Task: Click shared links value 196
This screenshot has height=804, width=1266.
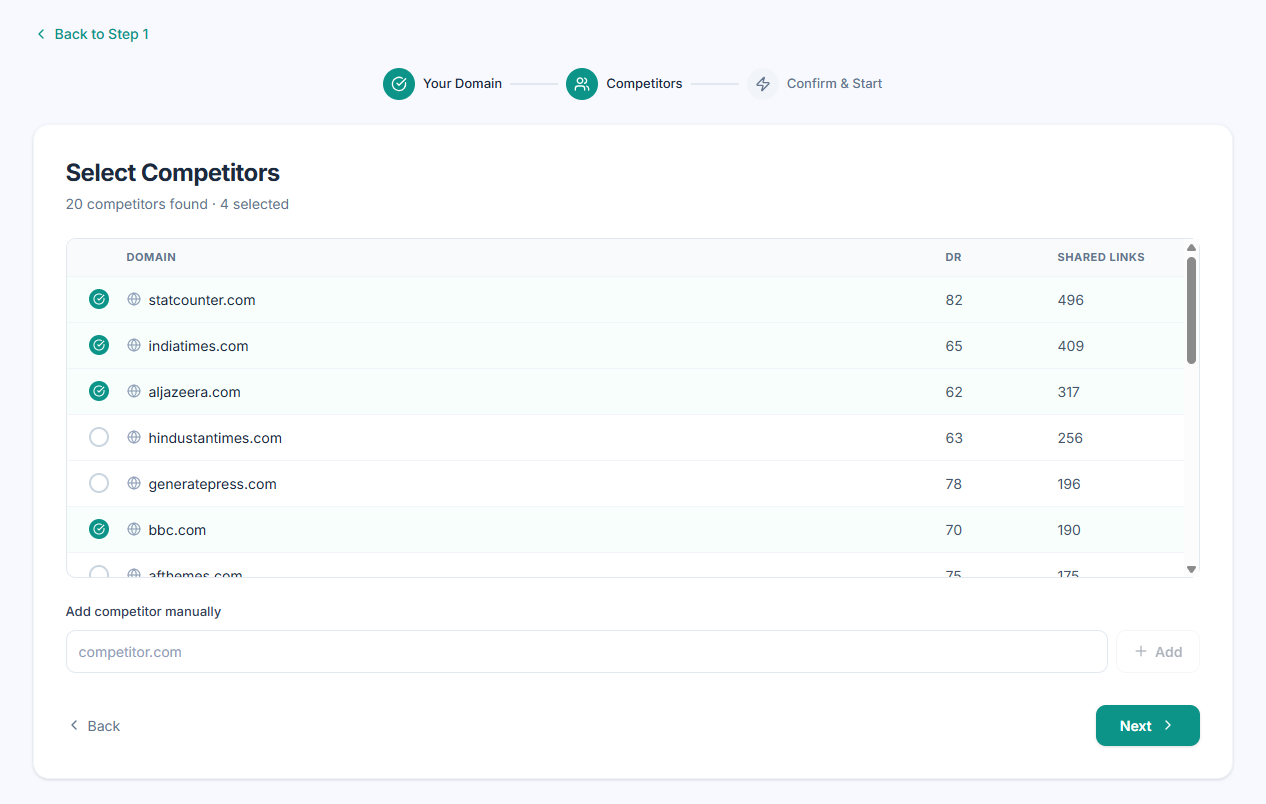Action: [x=1069, y=484]
